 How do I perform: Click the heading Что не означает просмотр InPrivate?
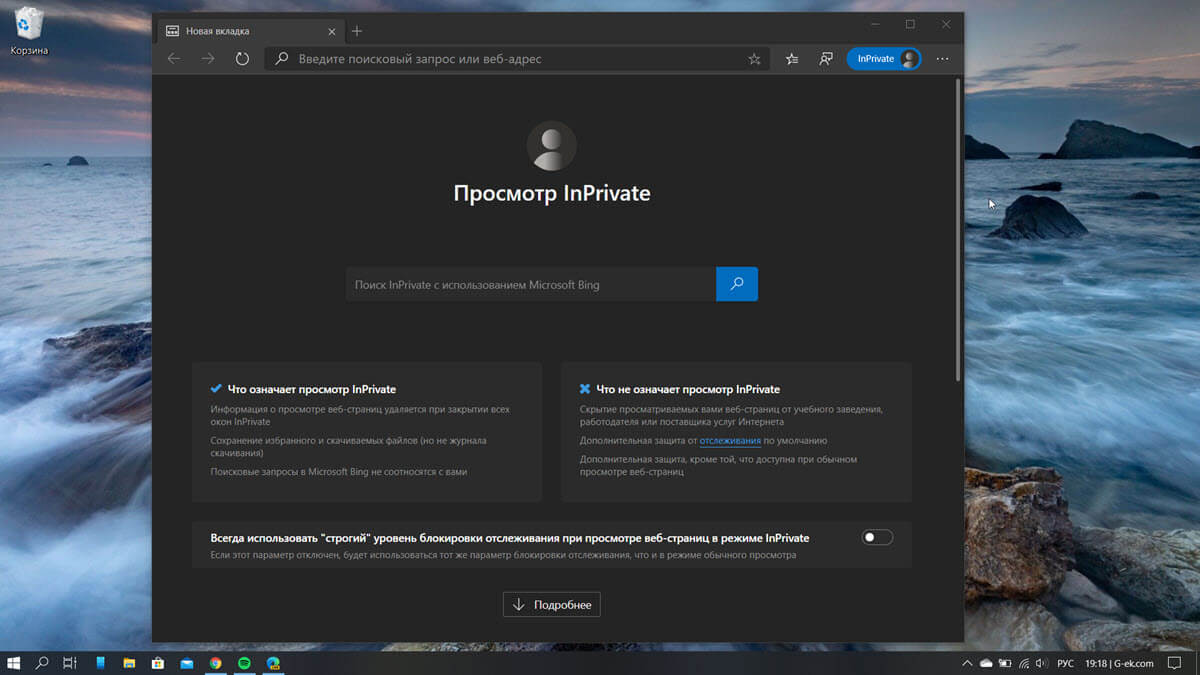pyautogui.click(x=688, y=389)
